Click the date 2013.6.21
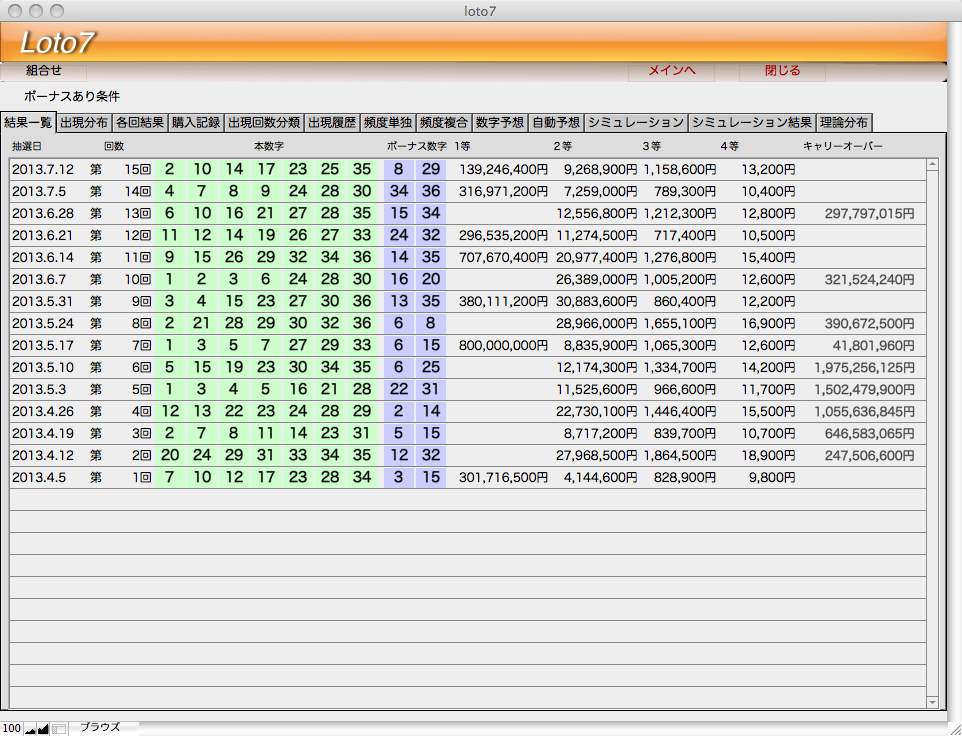The height and width of the screenshot is (736, 962). (x=43, y=236)
